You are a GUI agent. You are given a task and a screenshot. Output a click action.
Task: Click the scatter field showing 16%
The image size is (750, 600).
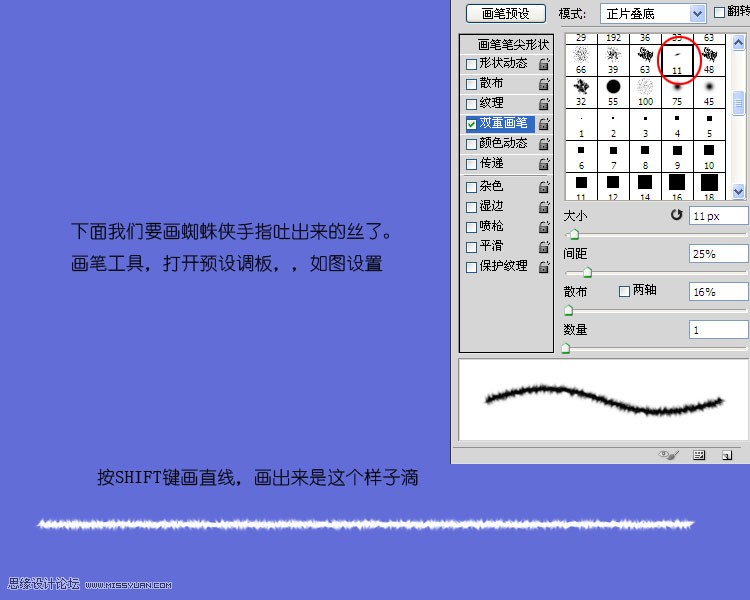coord(719,292)
